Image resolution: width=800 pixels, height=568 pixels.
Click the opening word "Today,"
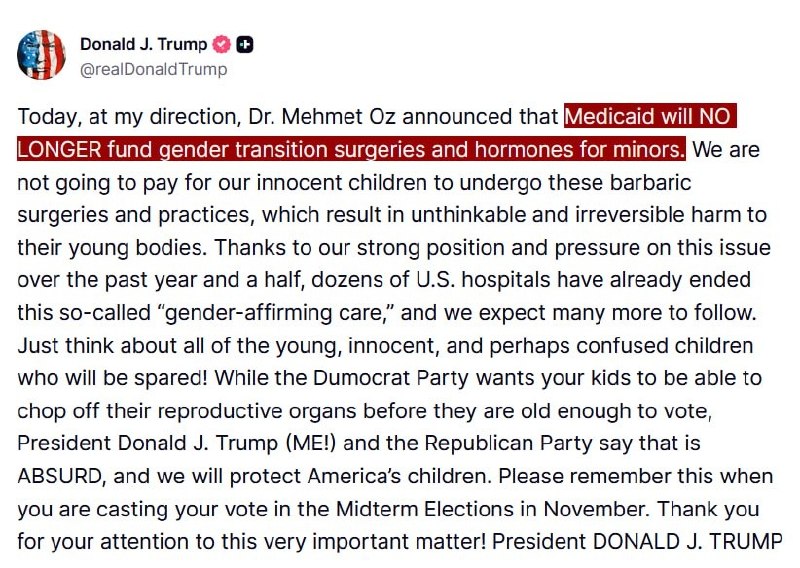49,117
